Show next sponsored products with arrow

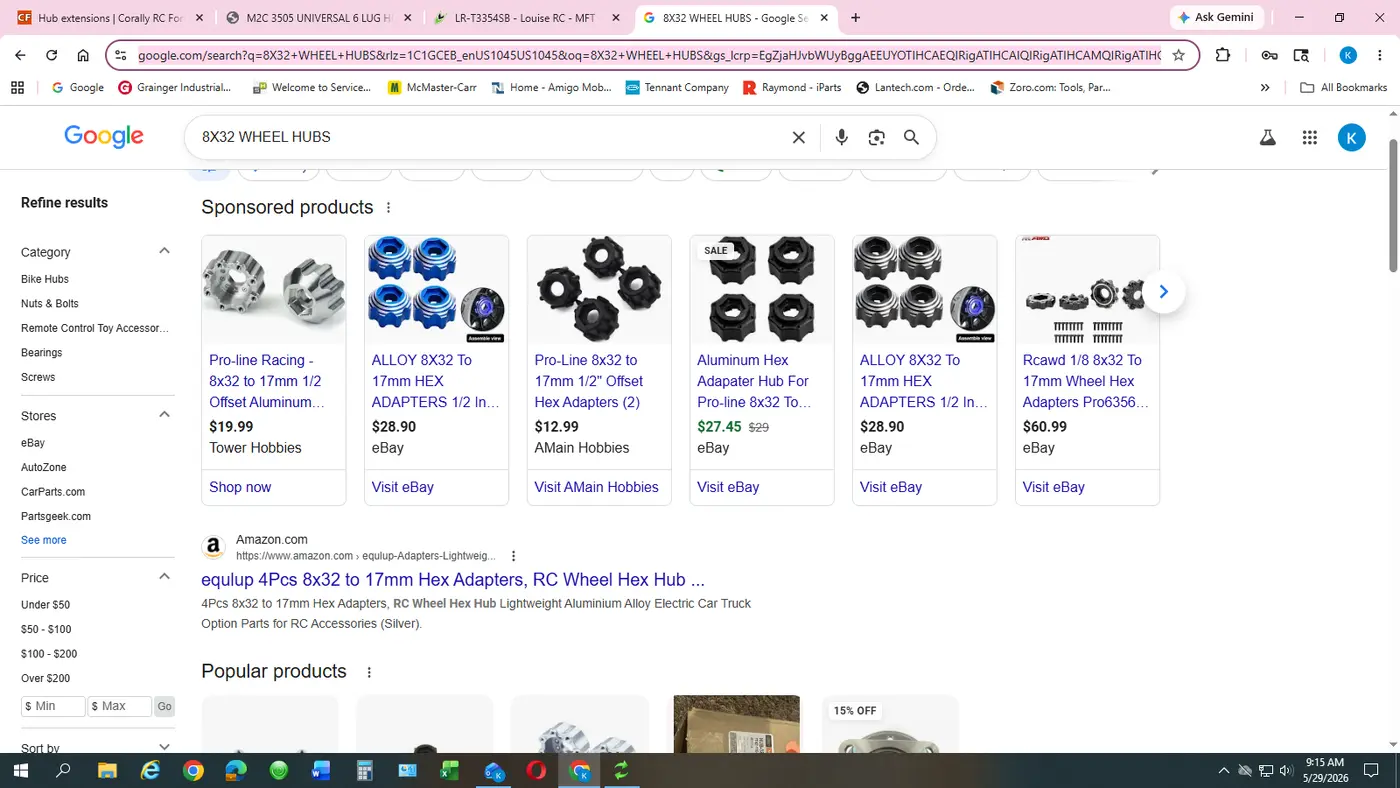pyautogui.click(x=1163, y=292)
